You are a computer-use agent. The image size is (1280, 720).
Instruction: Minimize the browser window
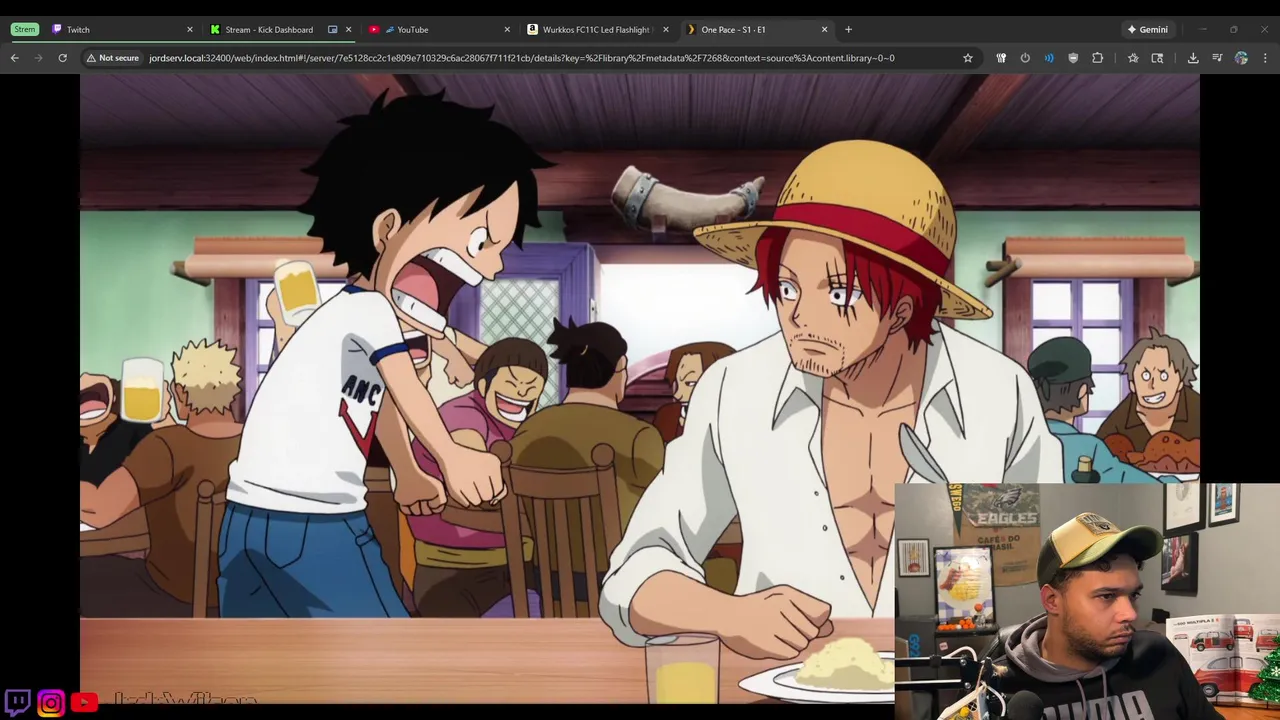(x=1203, y=29)
